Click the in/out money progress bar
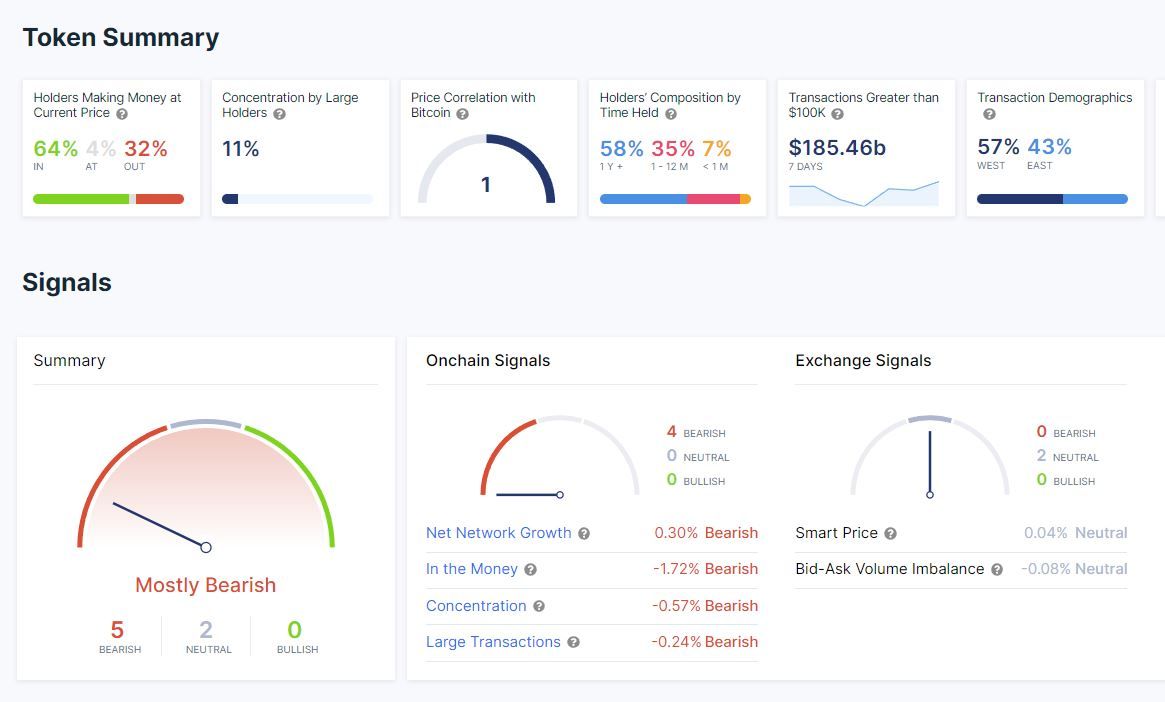1165x702 pixels. click(x=108, y=199)
